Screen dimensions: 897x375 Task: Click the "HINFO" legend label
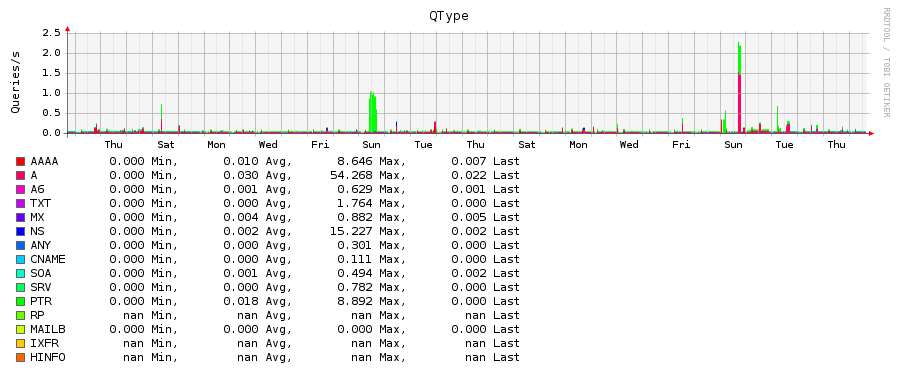[x=47, y=358]
